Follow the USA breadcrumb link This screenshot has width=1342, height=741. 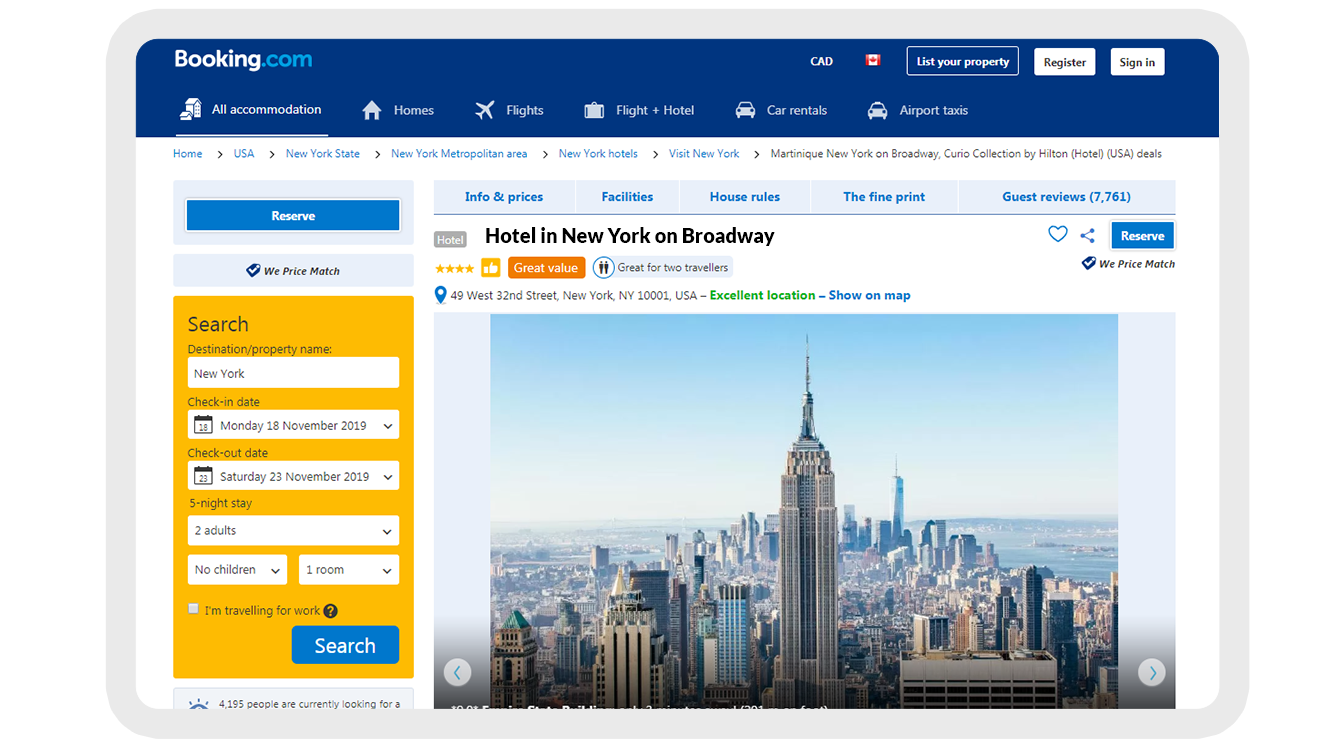244,154
